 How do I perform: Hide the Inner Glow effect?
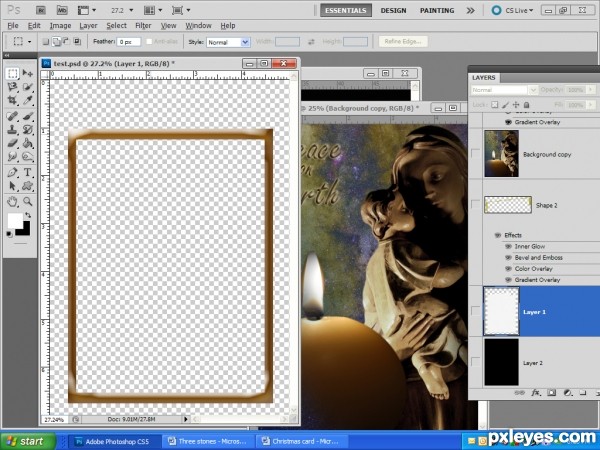pyautogui.click(x=509, y=246)
